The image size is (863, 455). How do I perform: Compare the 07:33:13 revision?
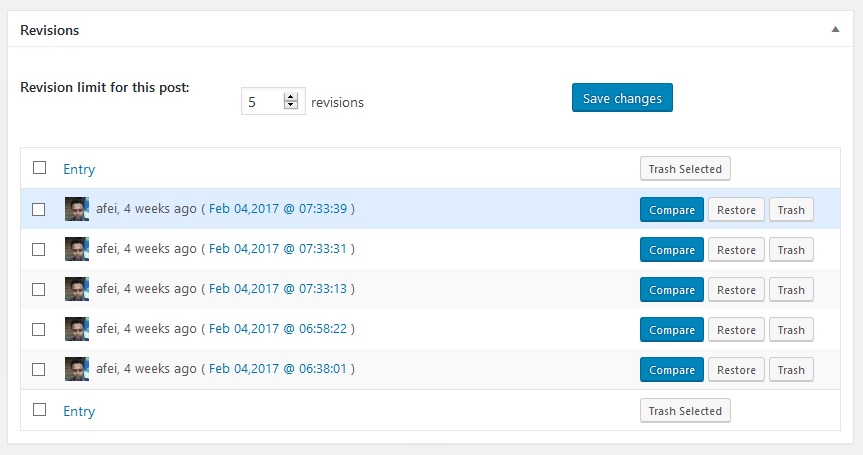click(671, 290)
